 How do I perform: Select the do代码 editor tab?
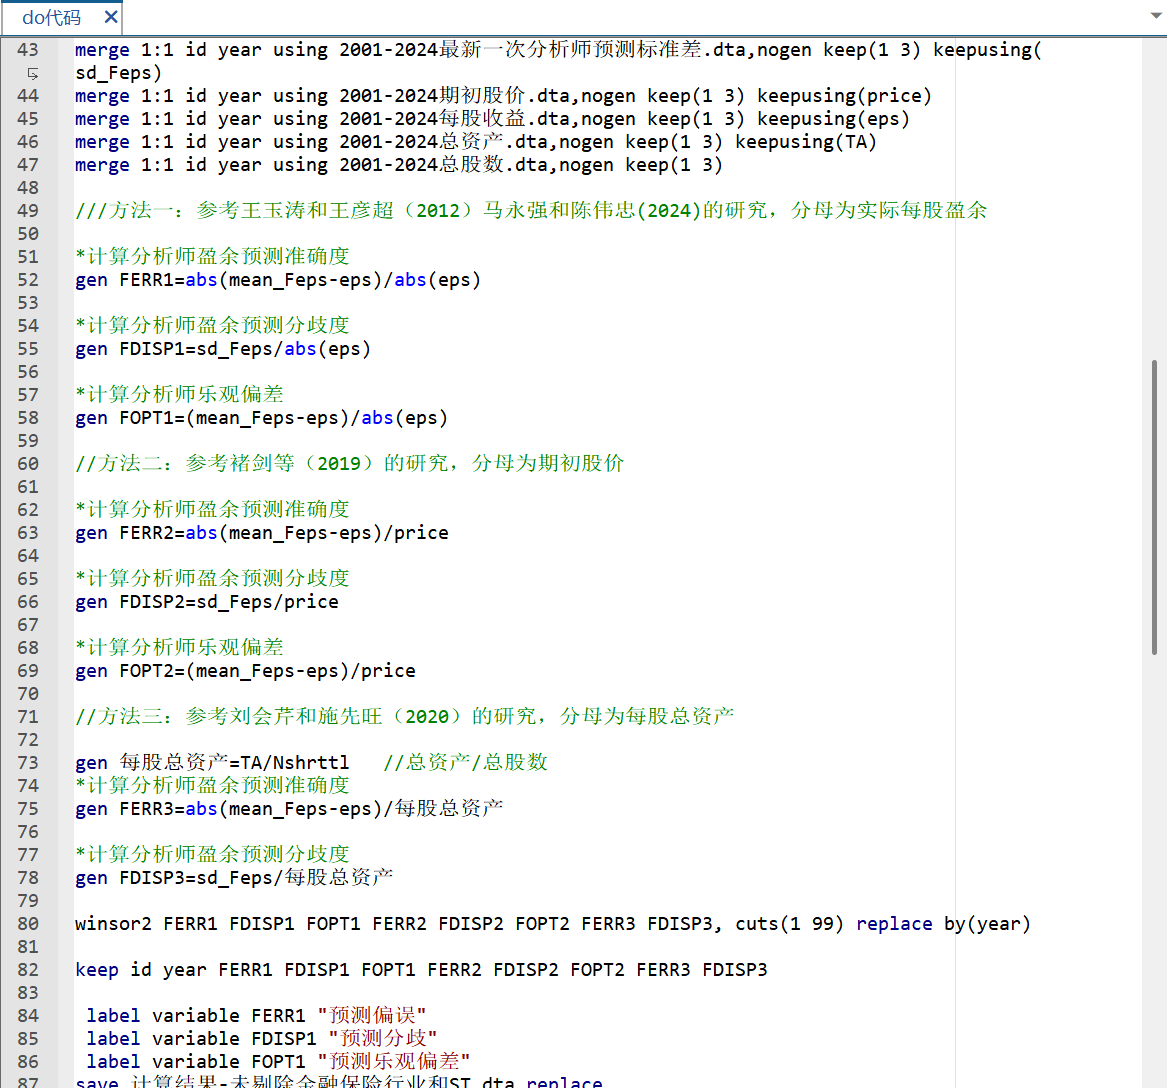pyautogui.click(x=52, y=17)
